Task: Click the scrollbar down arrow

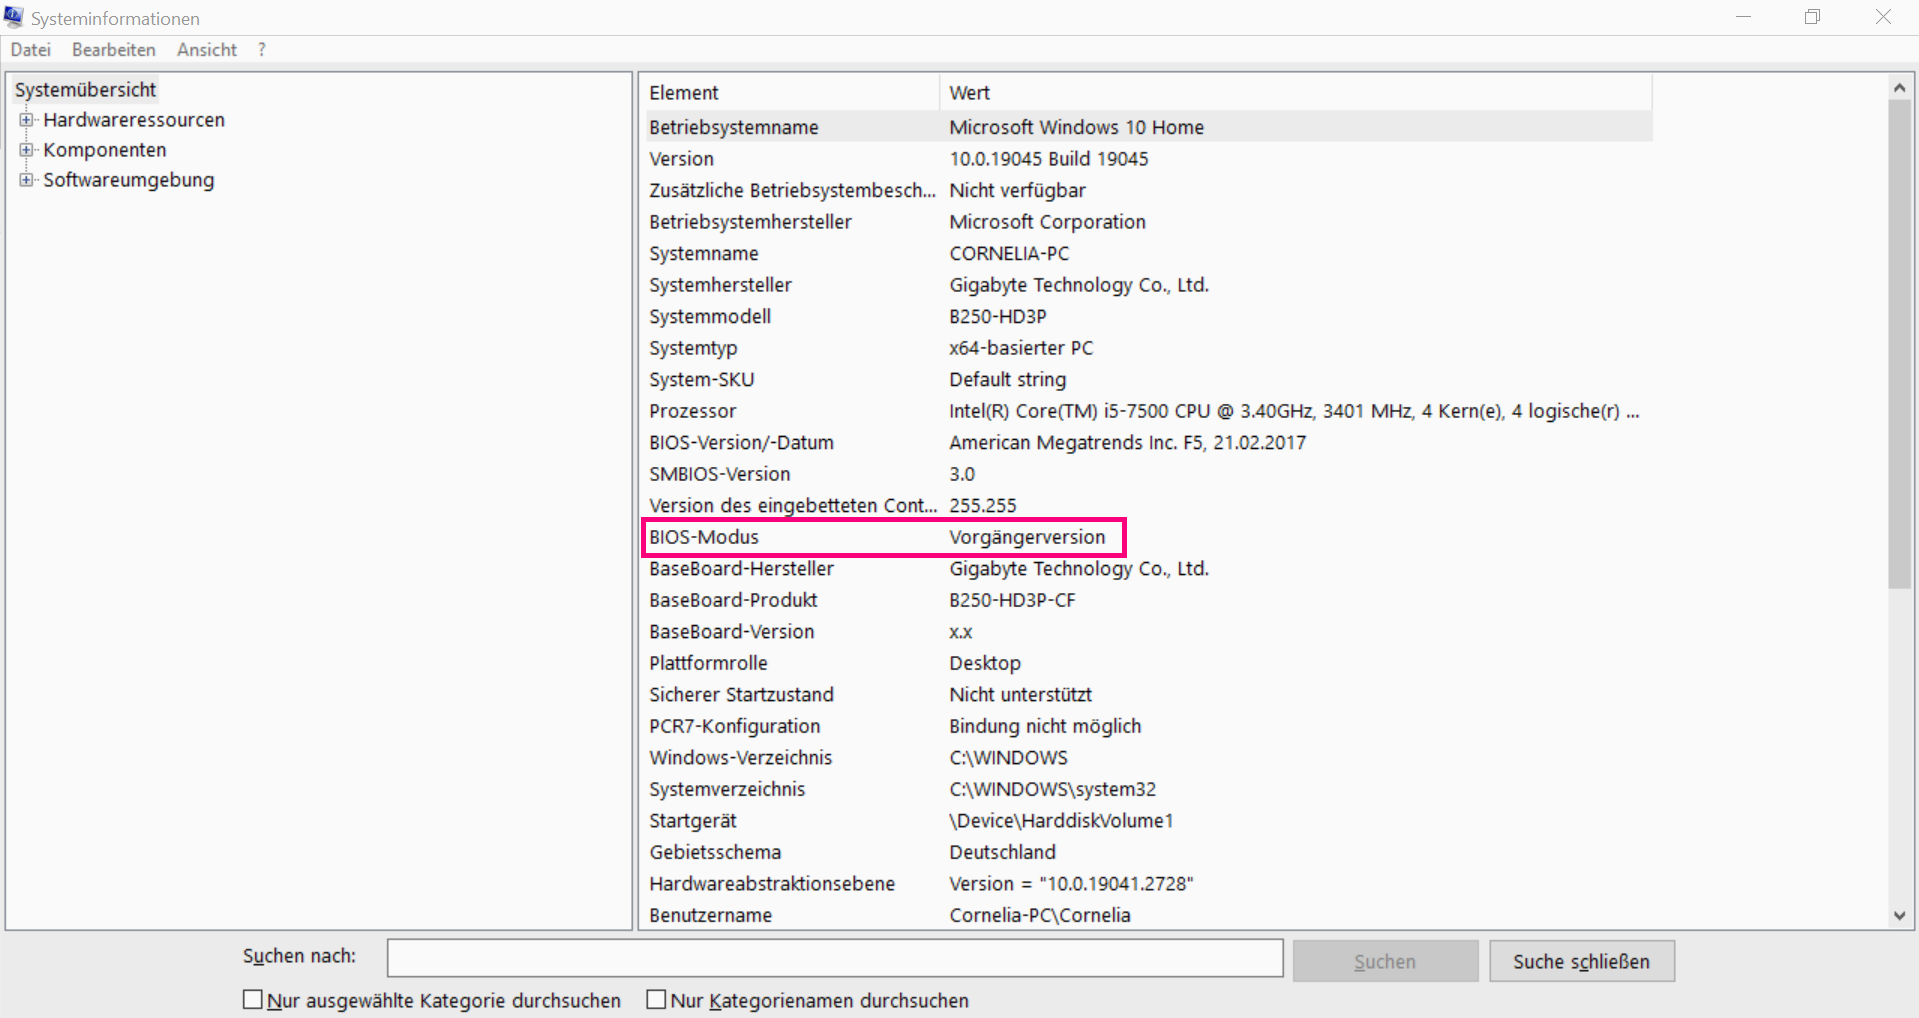Action: [1900, 915]
